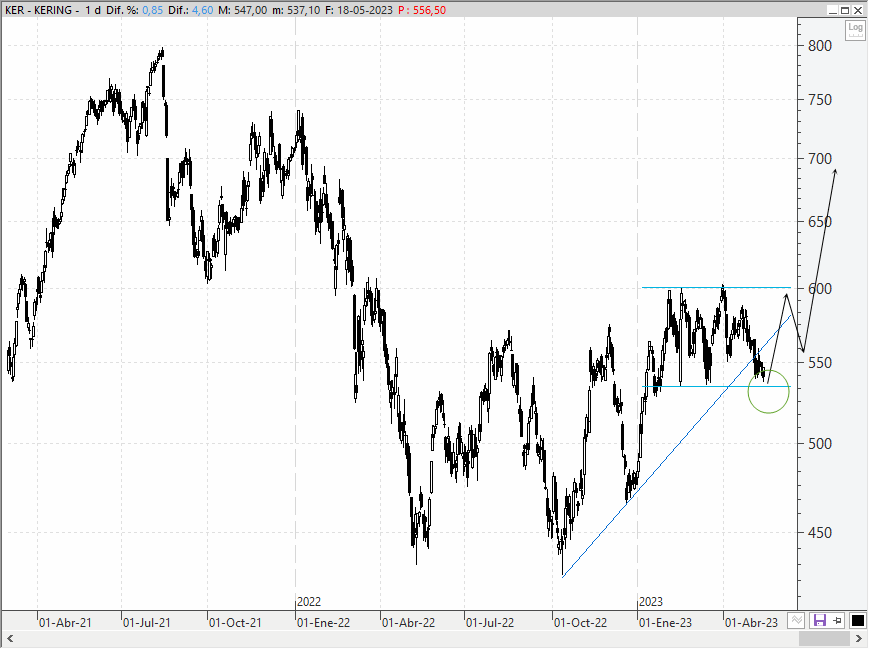Click the 750 price axis label
This screenshot has width=869, height=649.
tap(820, 100)
